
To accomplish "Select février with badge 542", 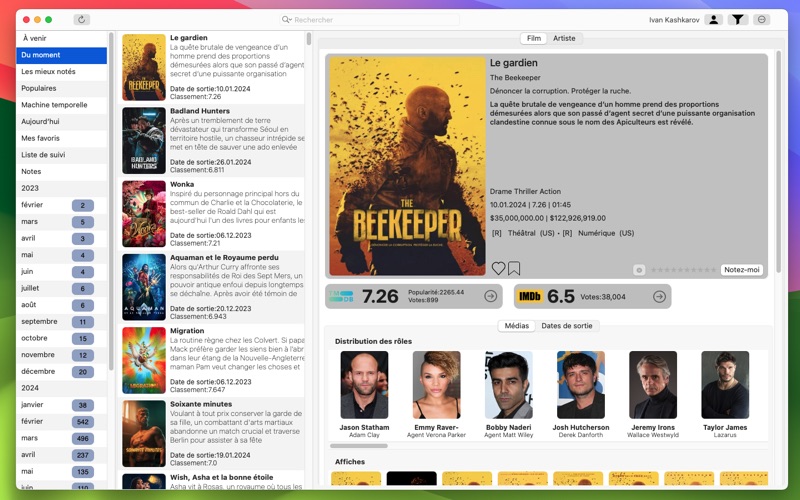I will coord(61,421).
